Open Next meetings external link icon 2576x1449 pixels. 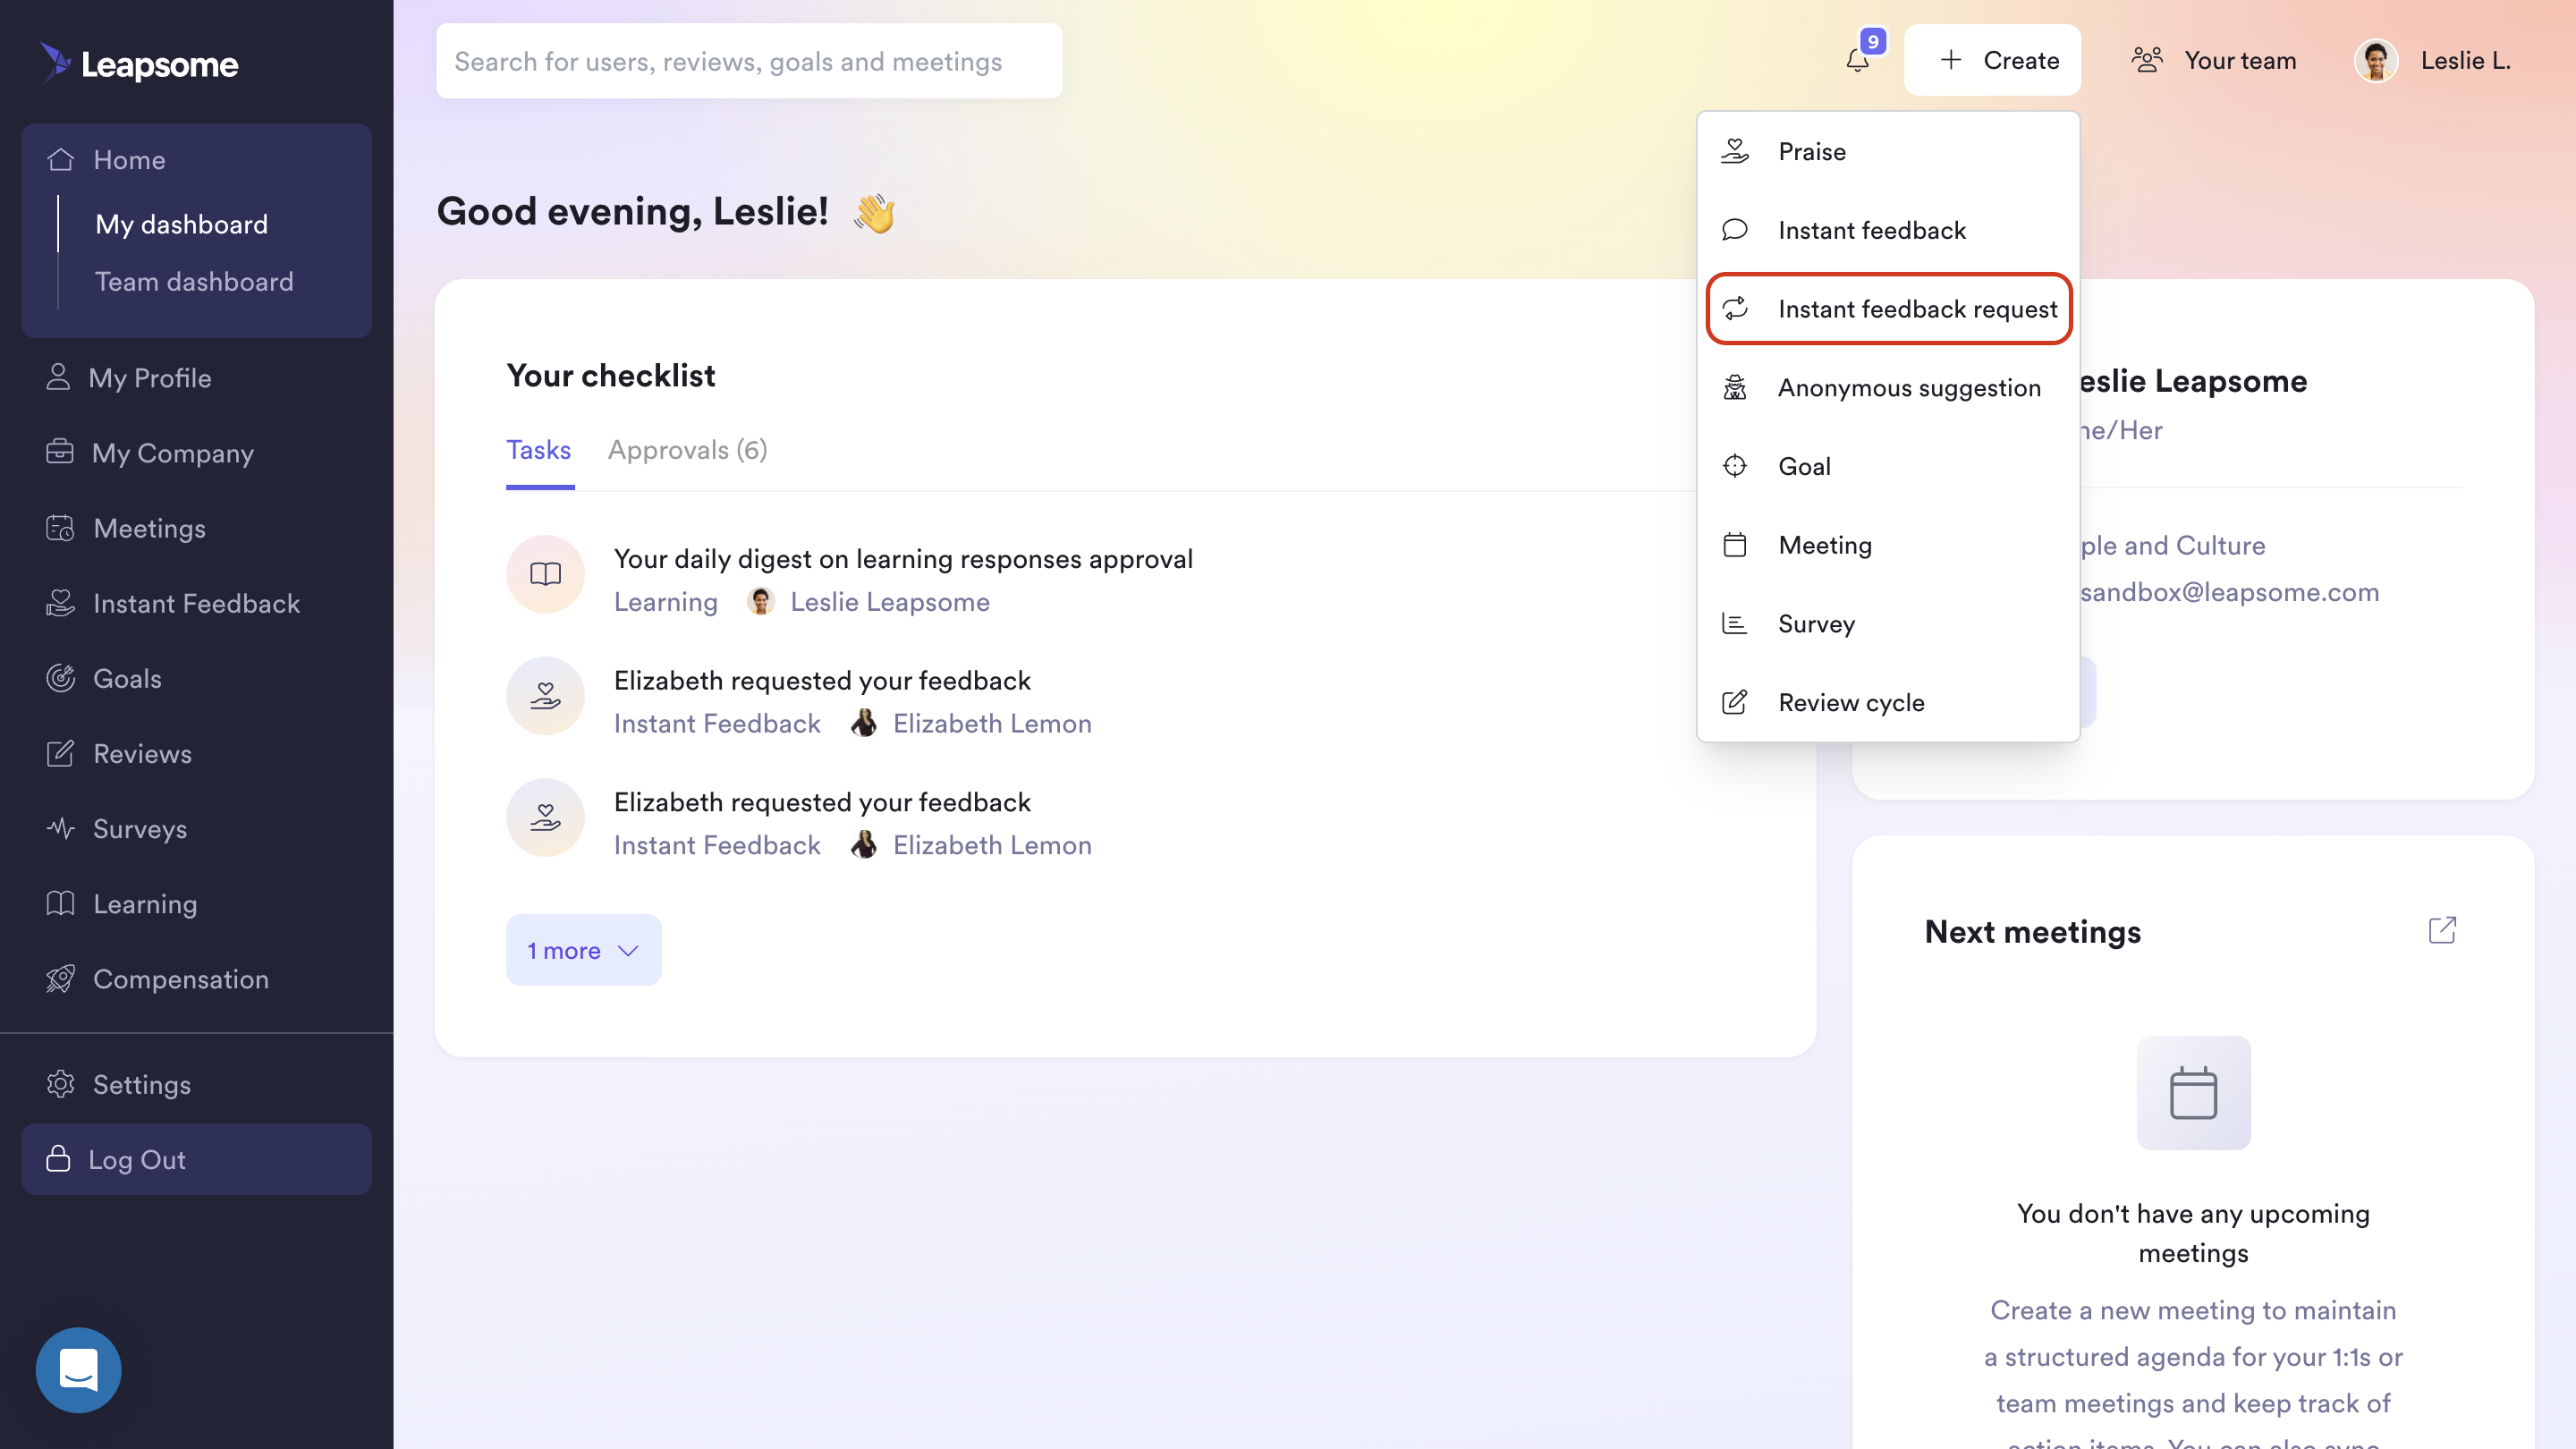point(2442,930)
